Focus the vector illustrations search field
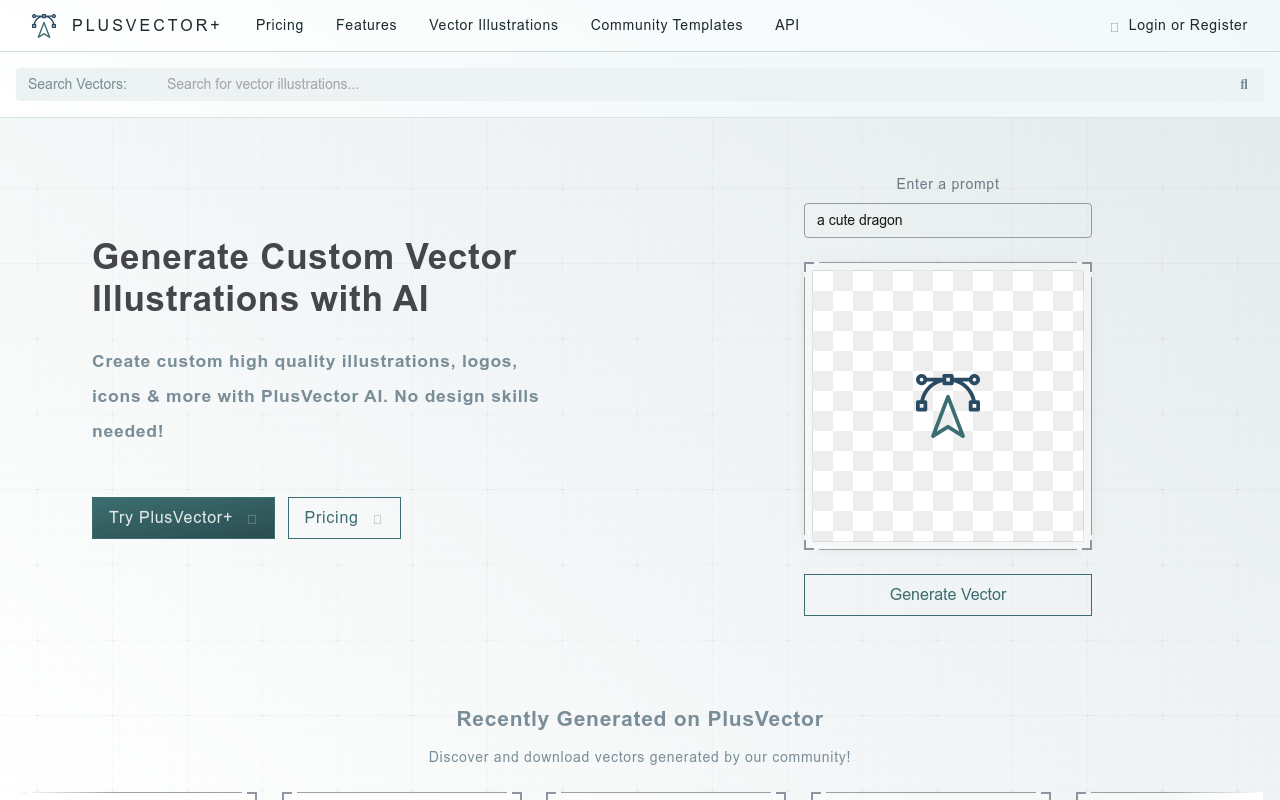 click(x=690, y=84)
